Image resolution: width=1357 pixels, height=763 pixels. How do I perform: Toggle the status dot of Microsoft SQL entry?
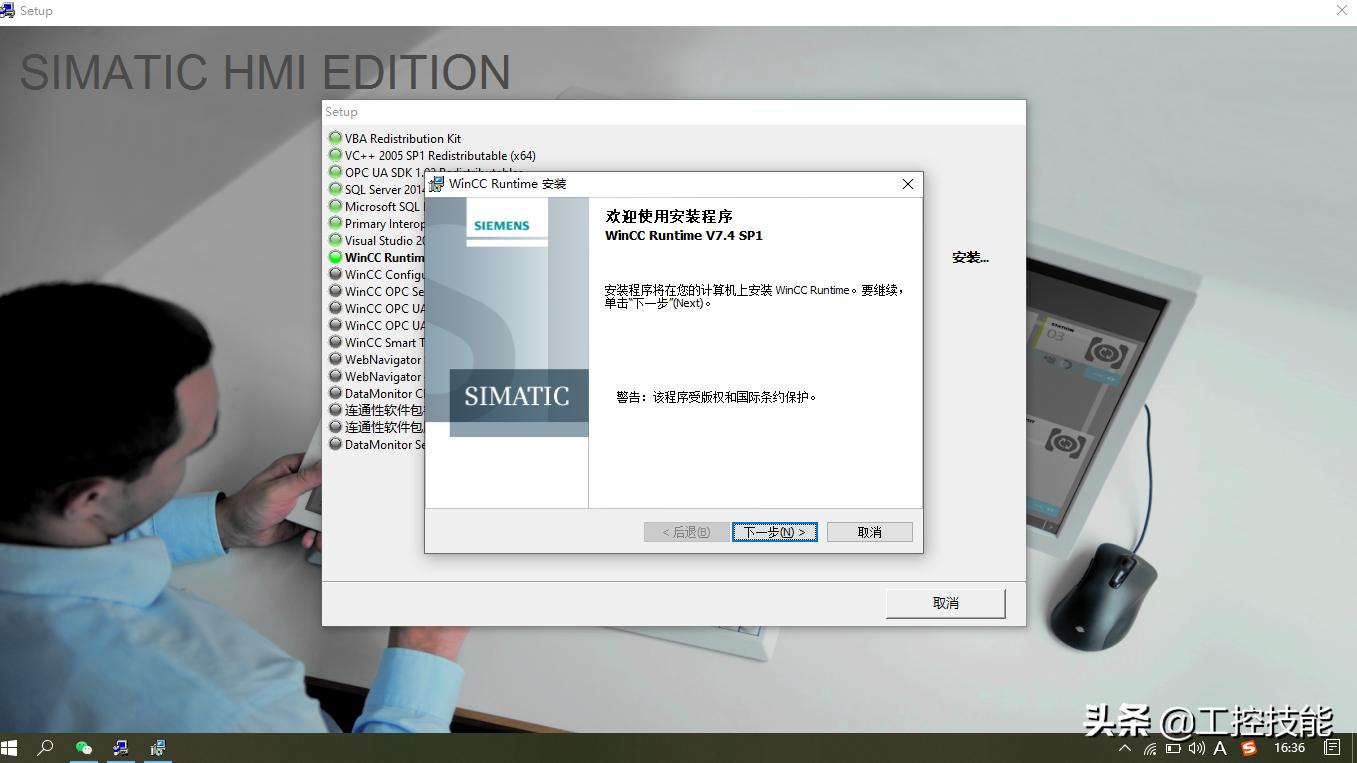(335, 206)
